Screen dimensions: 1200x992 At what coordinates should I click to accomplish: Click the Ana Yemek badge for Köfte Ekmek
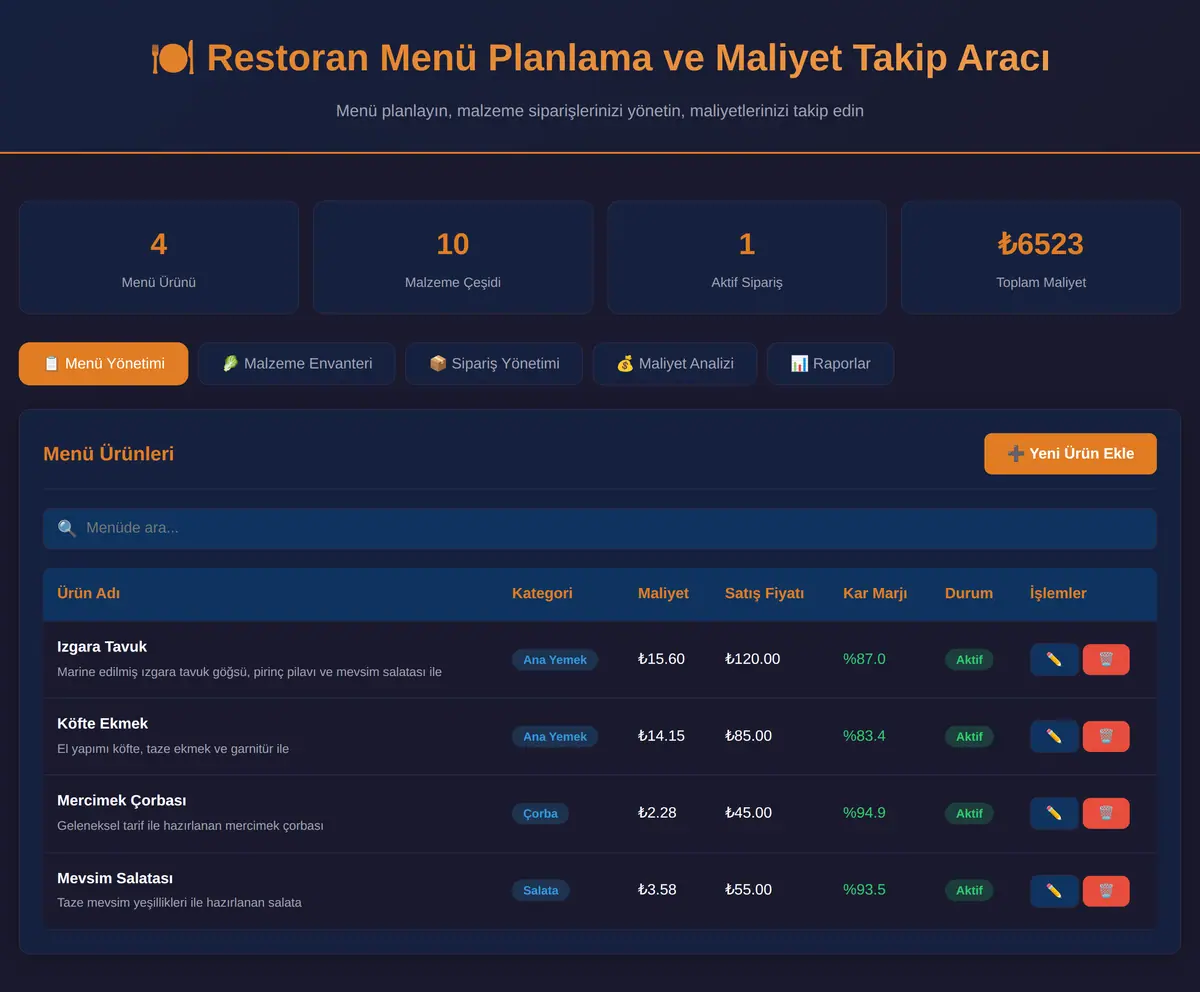[555, 736]
